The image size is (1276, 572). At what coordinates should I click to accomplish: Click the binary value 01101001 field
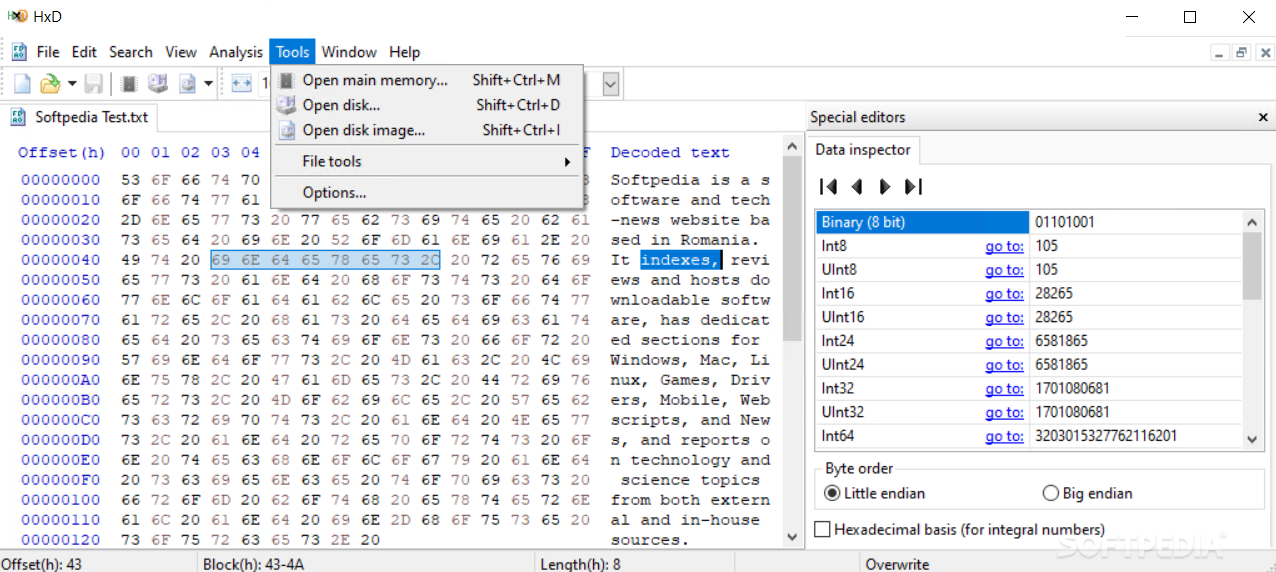1136,222
